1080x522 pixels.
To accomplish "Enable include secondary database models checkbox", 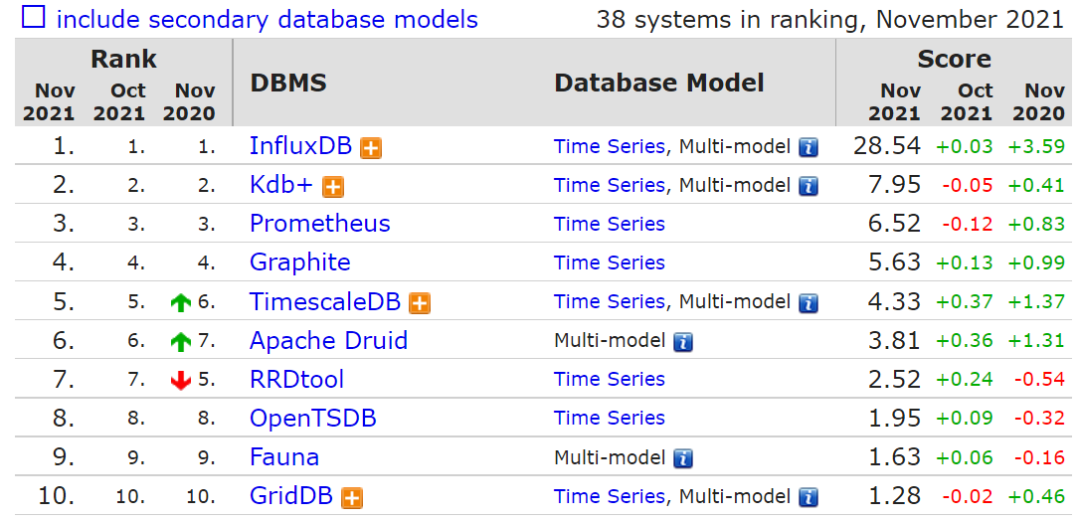I will pos(34,18).
